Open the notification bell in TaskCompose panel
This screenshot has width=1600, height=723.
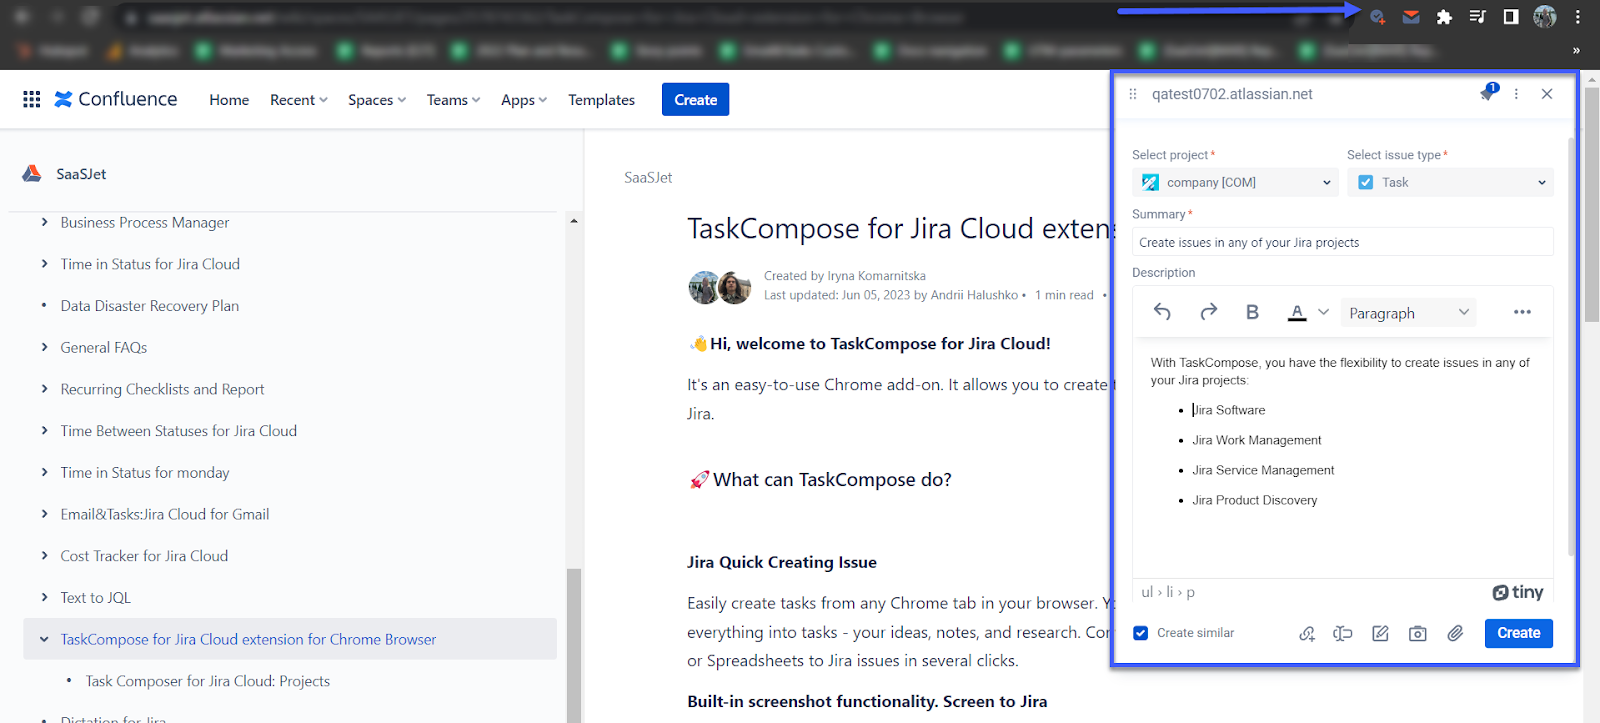1487,94
